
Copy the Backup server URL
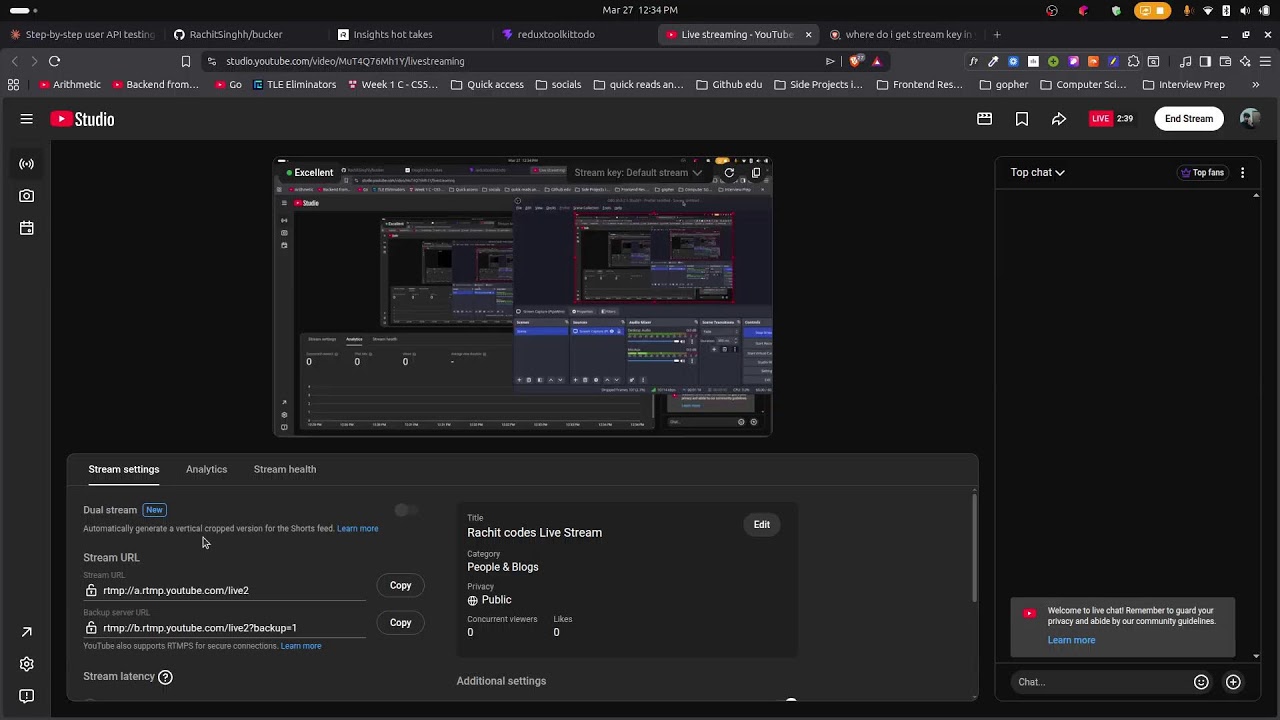[x=400, y=623]
